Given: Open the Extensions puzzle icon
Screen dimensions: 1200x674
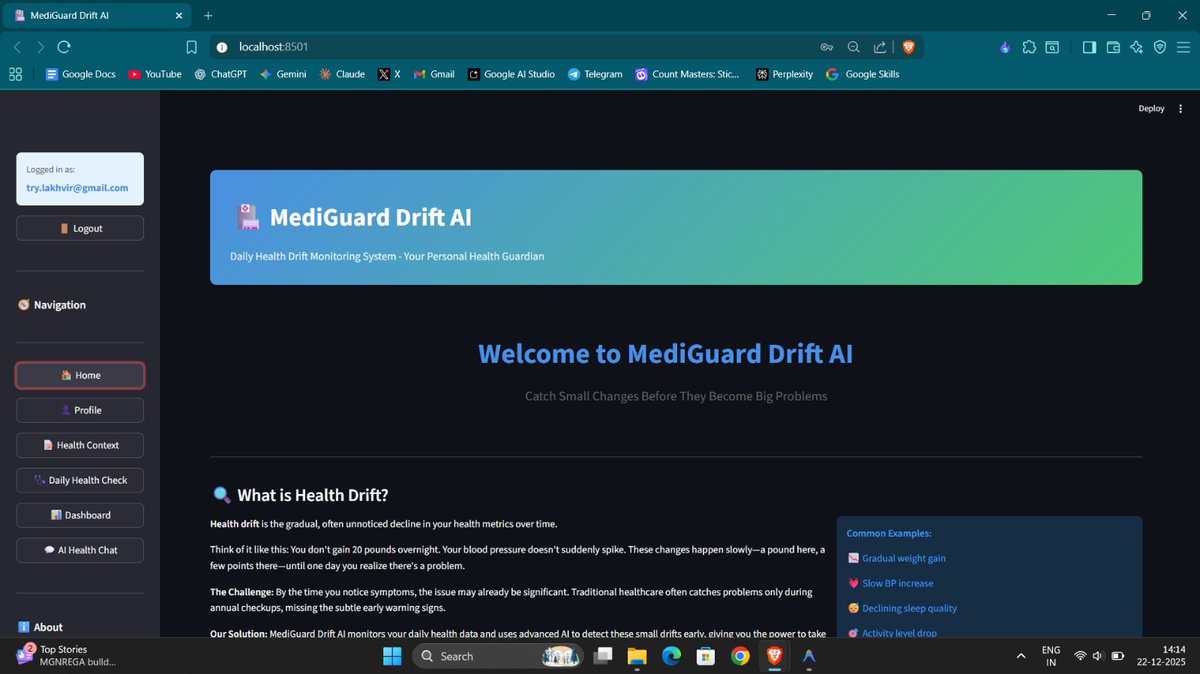Looking at the screenshot, I should click(x=1029, y=46).
